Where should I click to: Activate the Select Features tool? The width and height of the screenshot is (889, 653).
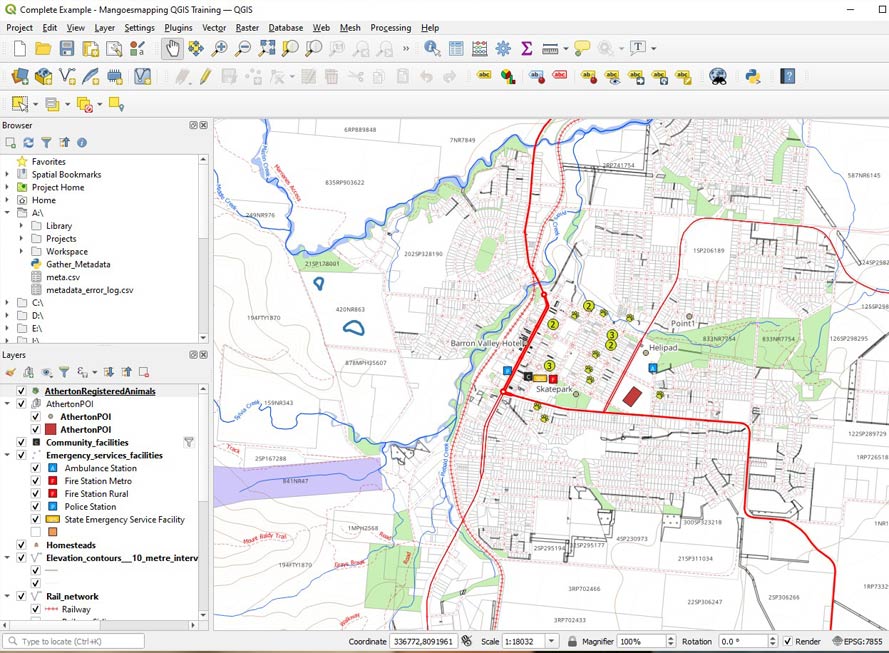[20, 104]
